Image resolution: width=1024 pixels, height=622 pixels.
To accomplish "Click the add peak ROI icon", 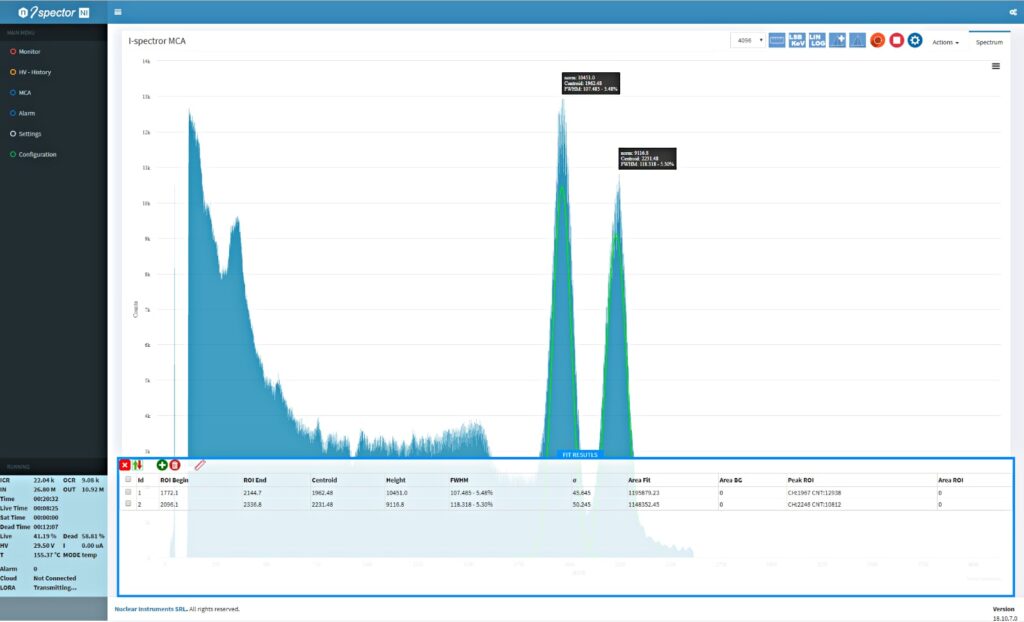I will (837, 41).
